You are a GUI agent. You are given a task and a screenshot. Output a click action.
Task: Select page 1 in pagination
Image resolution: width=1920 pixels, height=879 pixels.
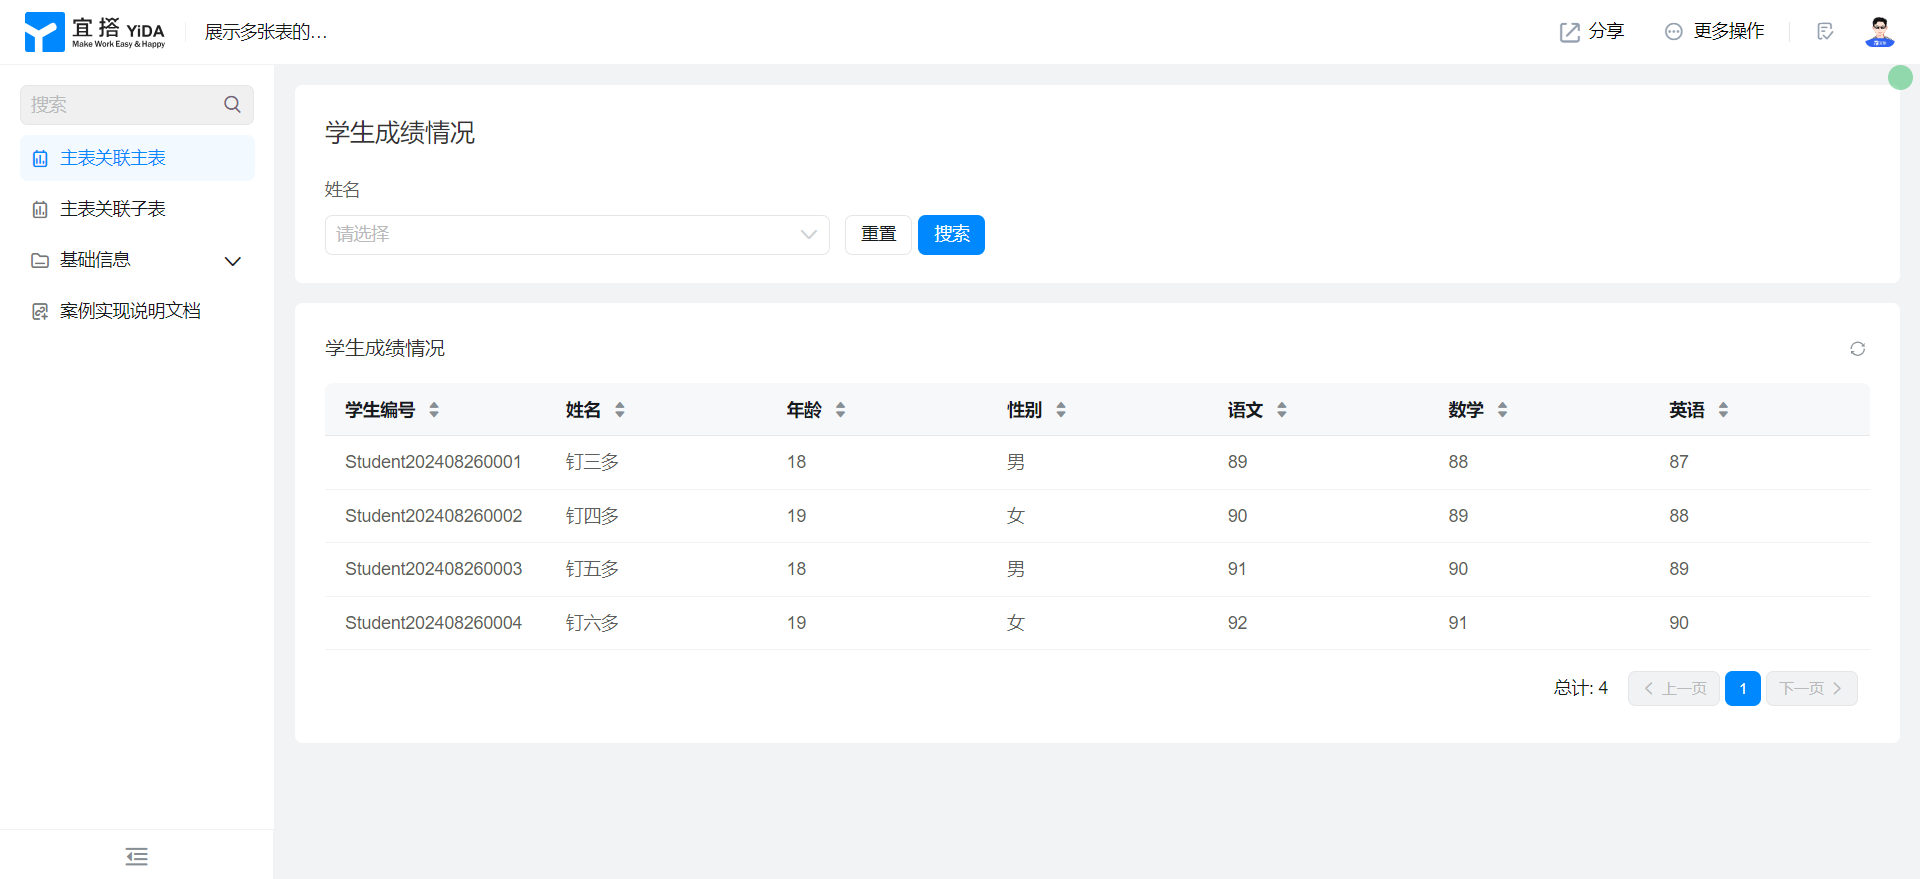coord(1743,688)
